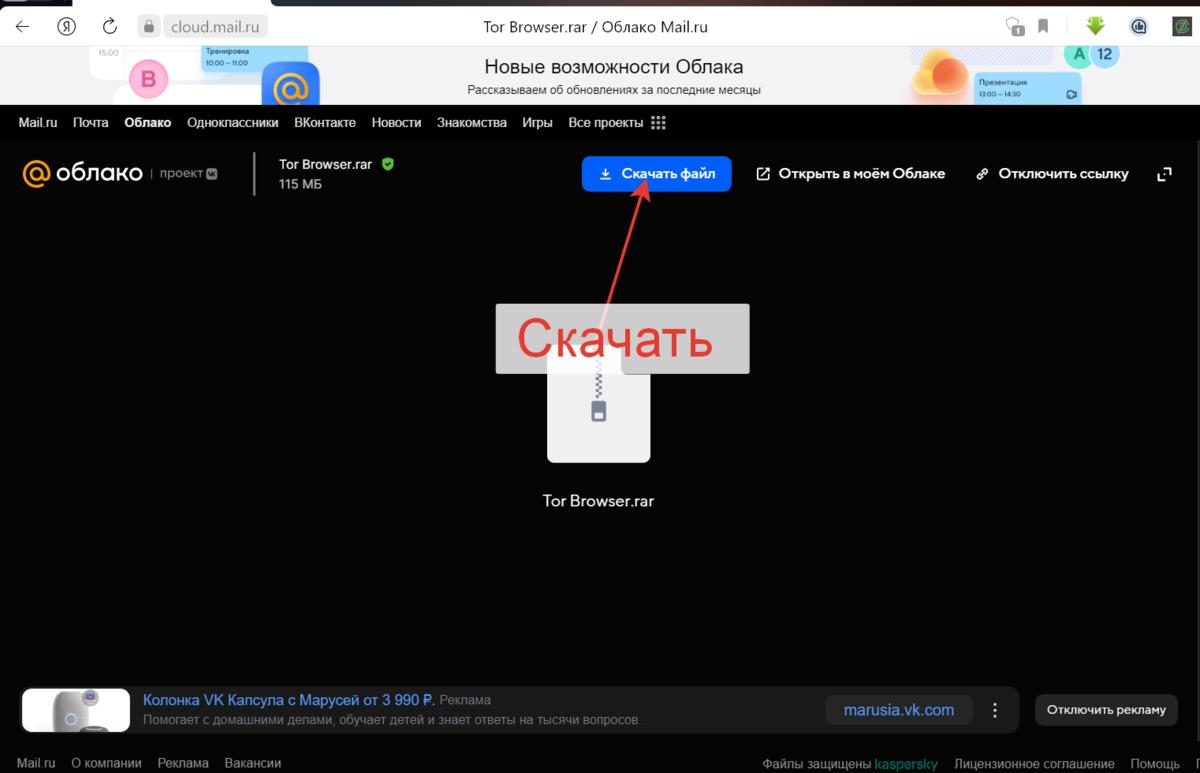Expand Все проекты grid menu

(617, 123)
